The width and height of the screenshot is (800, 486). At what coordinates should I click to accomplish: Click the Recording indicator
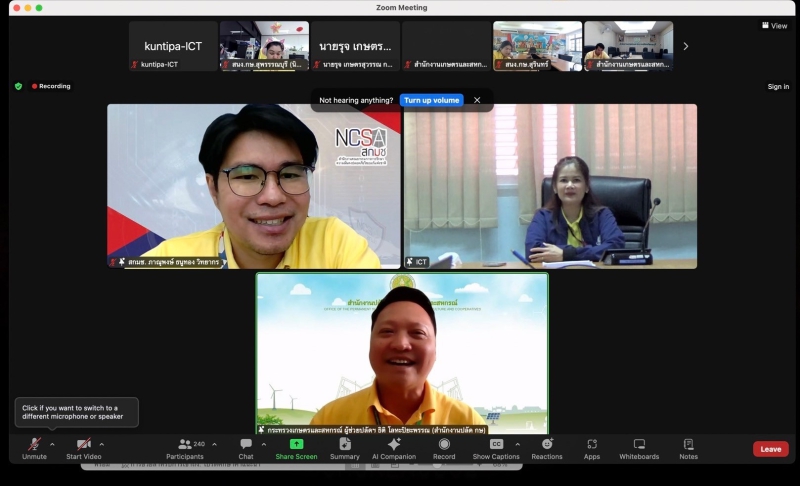51,86
